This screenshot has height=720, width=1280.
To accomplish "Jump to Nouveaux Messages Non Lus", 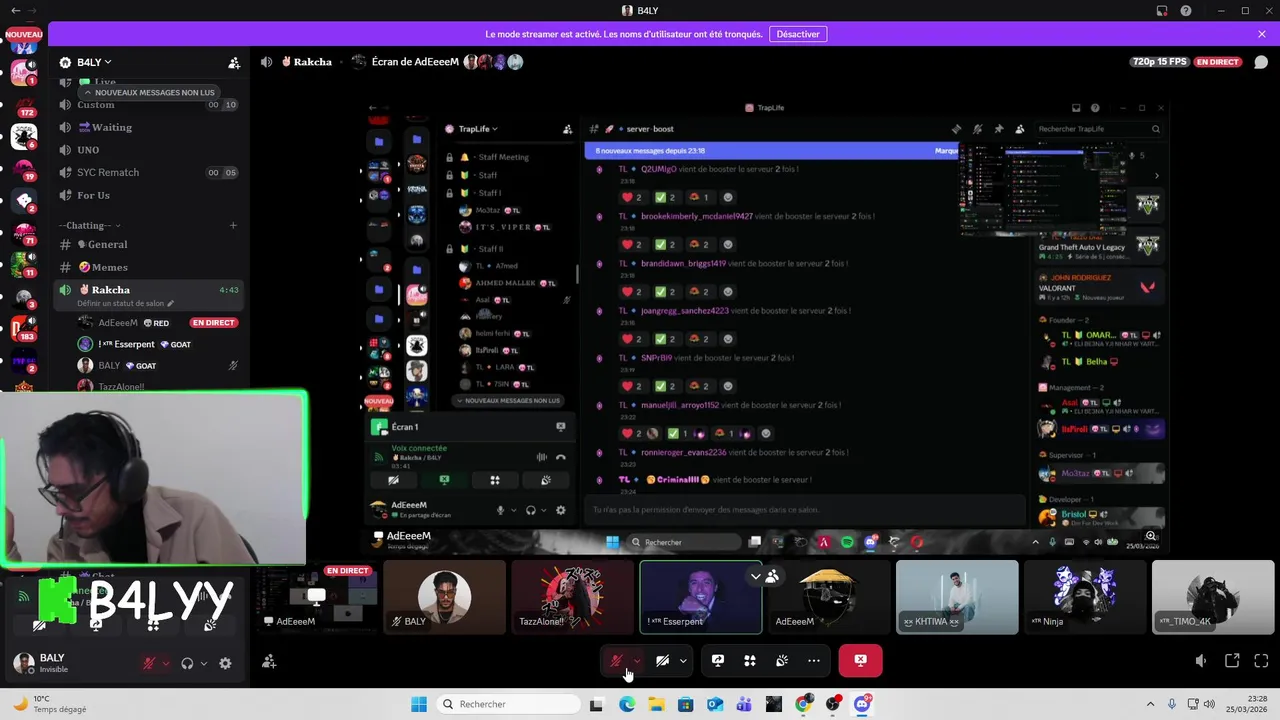I will (150, 92).
